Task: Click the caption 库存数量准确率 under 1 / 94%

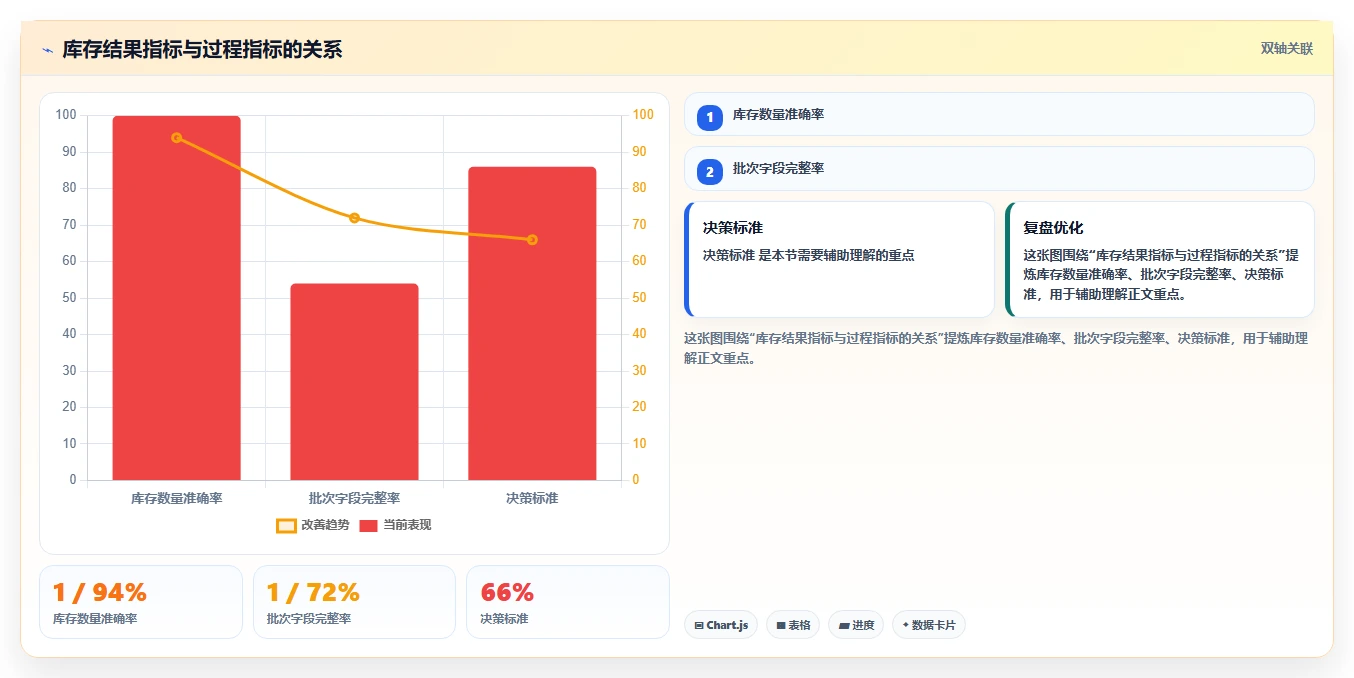Action: pyautogui.click(x=95, y=619)
